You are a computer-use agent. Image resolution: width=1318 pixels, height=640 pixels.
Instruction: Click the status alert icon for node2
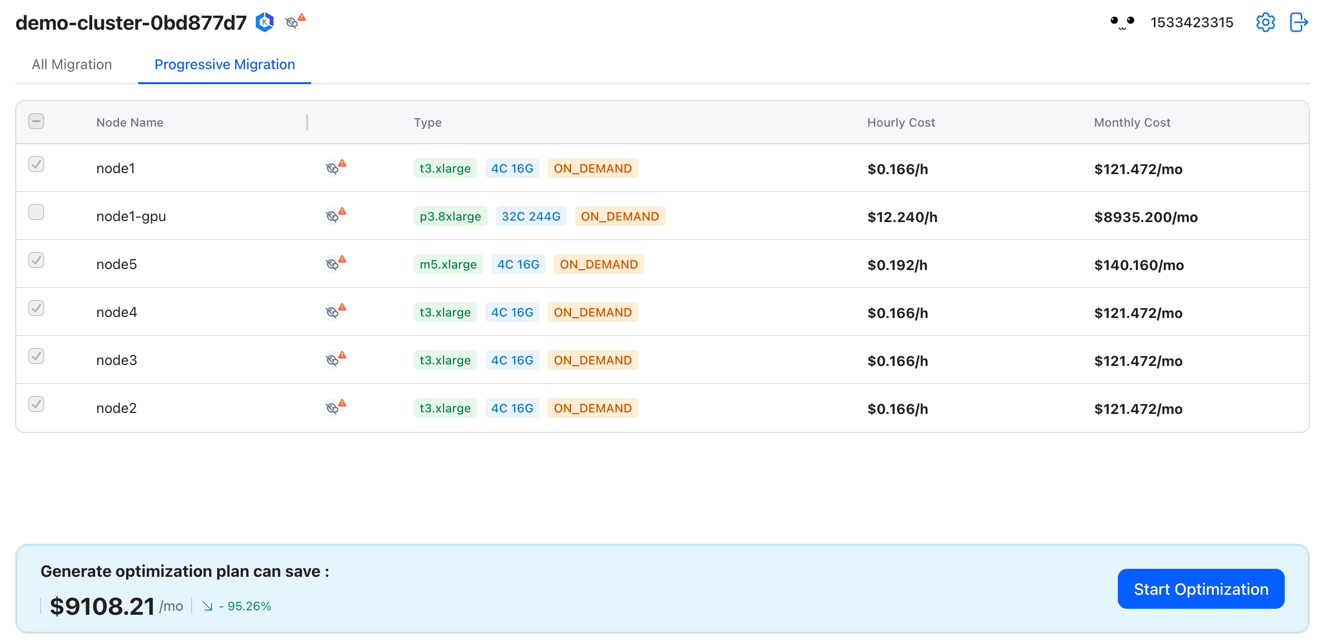pyautogui.click(x=335, y=408)
